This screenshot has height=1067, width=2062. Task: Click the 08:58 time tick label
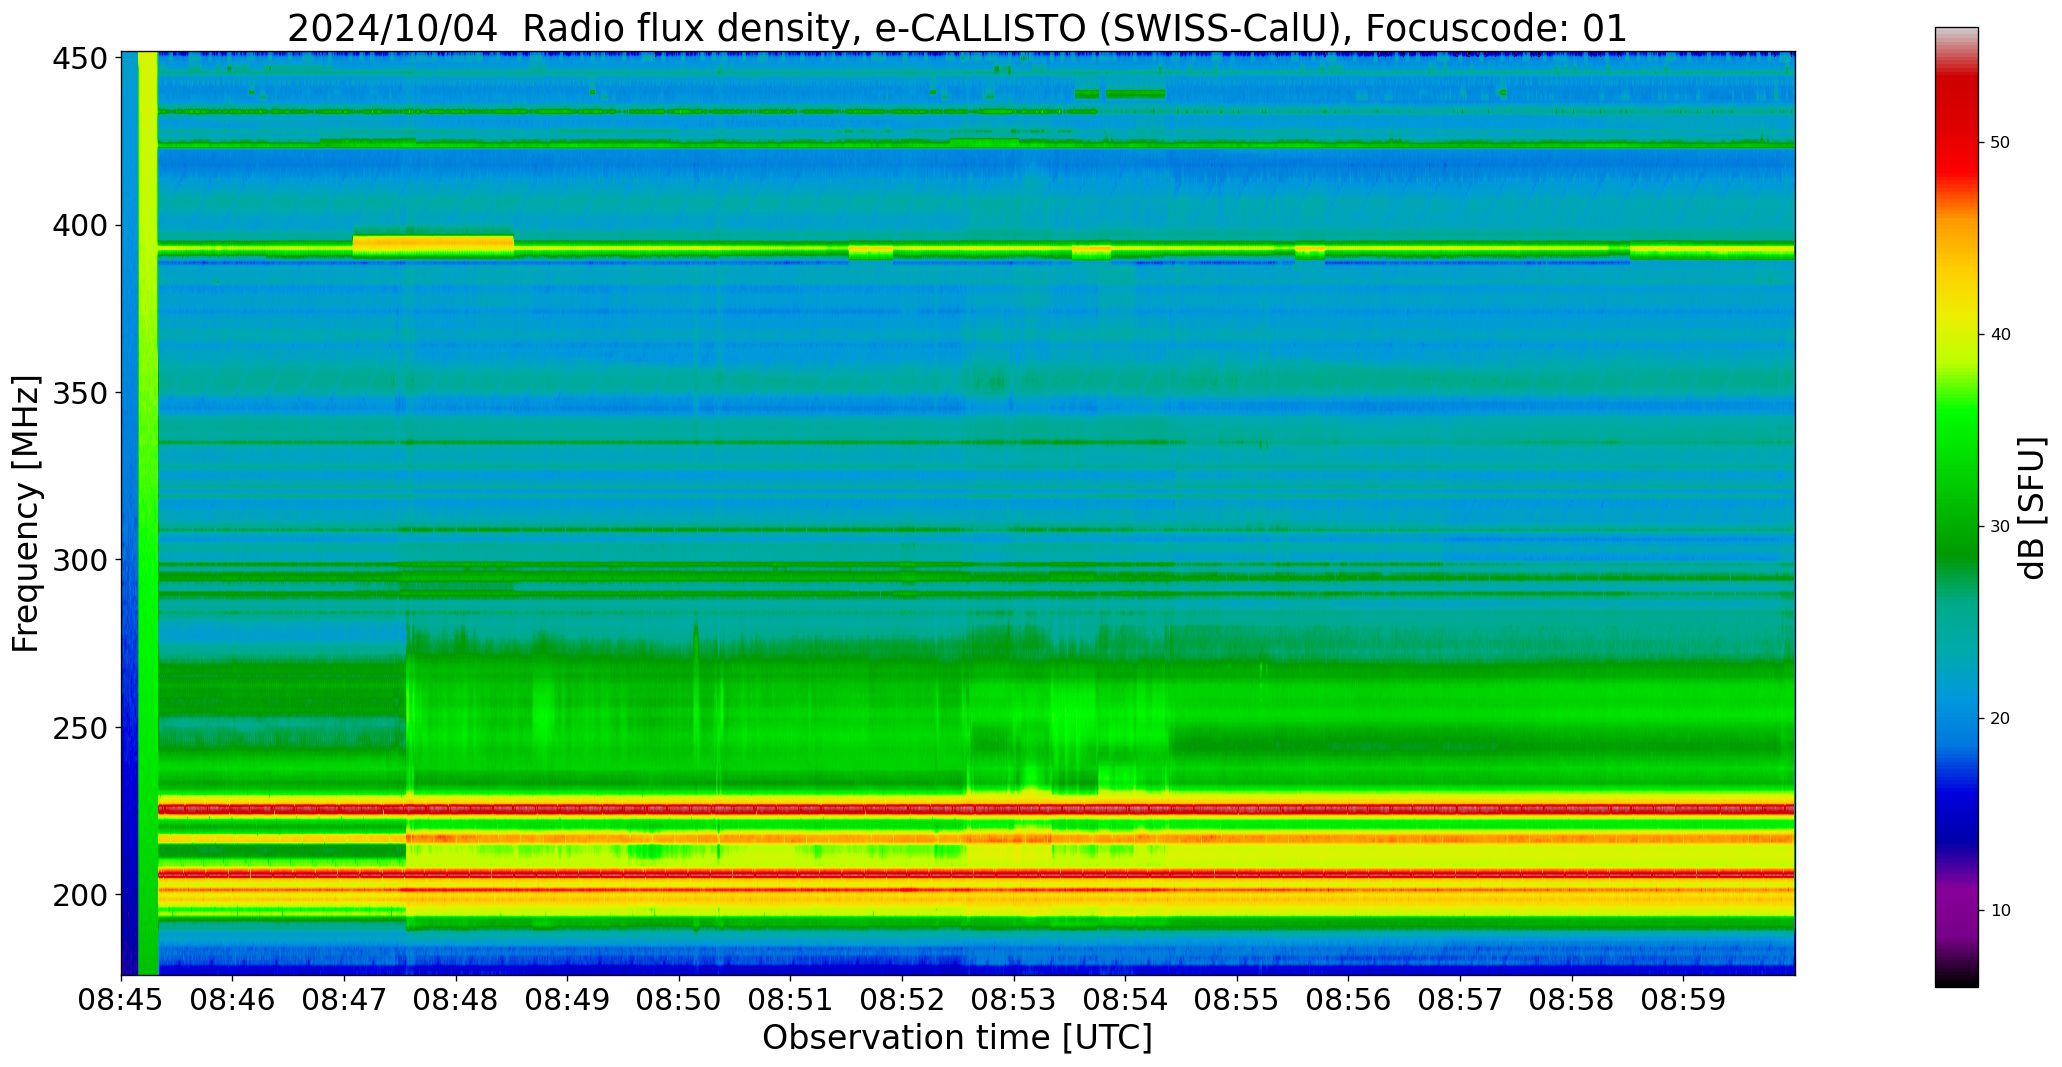pos(1572,1000)
